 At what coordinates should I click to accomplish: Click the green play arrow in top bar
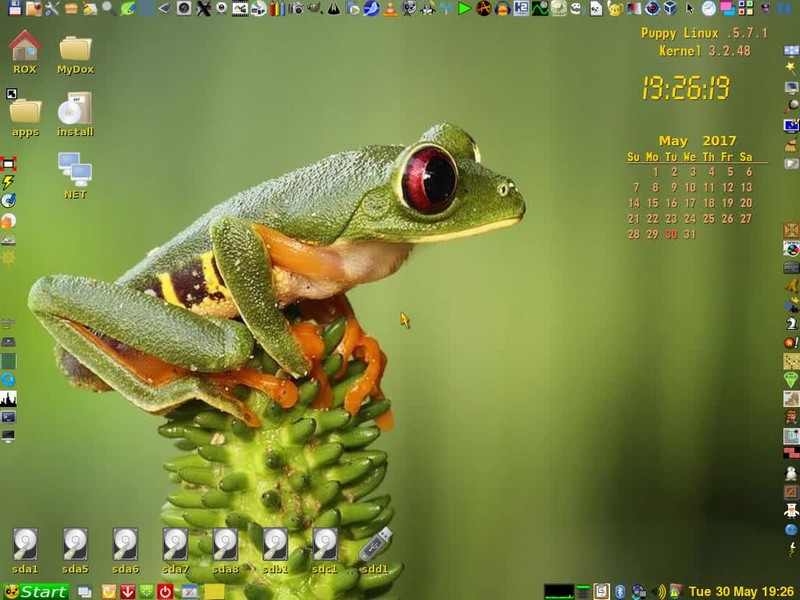click(x=465, y=9)
